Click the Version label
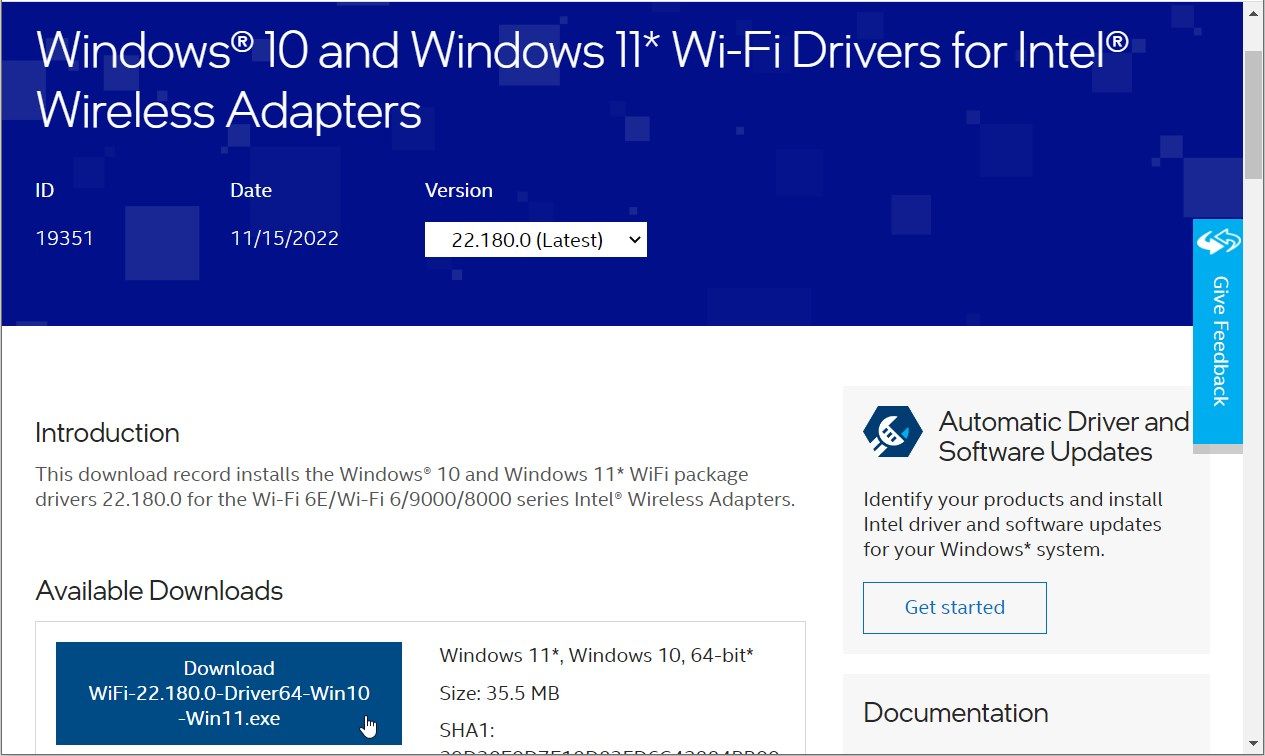 [x=459, y=190]
